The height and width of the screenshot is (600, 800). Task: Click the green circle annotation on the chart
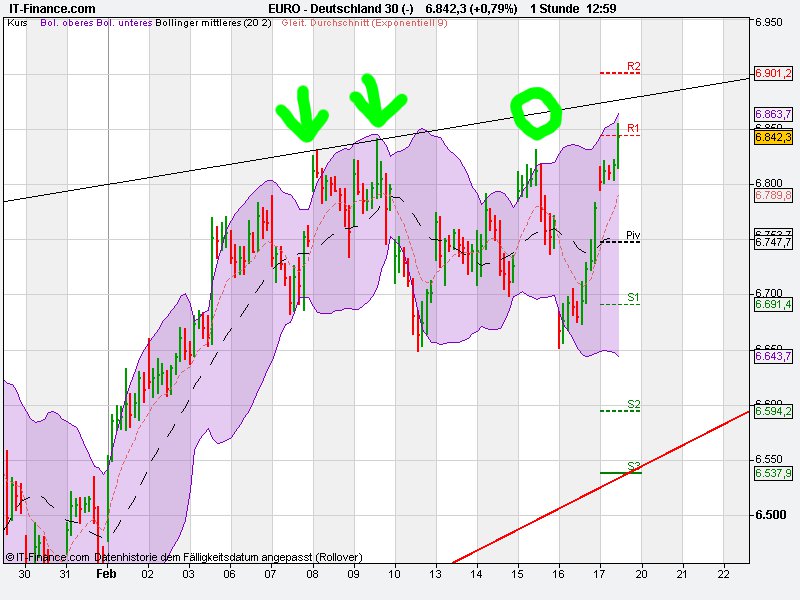pos(536,111)
